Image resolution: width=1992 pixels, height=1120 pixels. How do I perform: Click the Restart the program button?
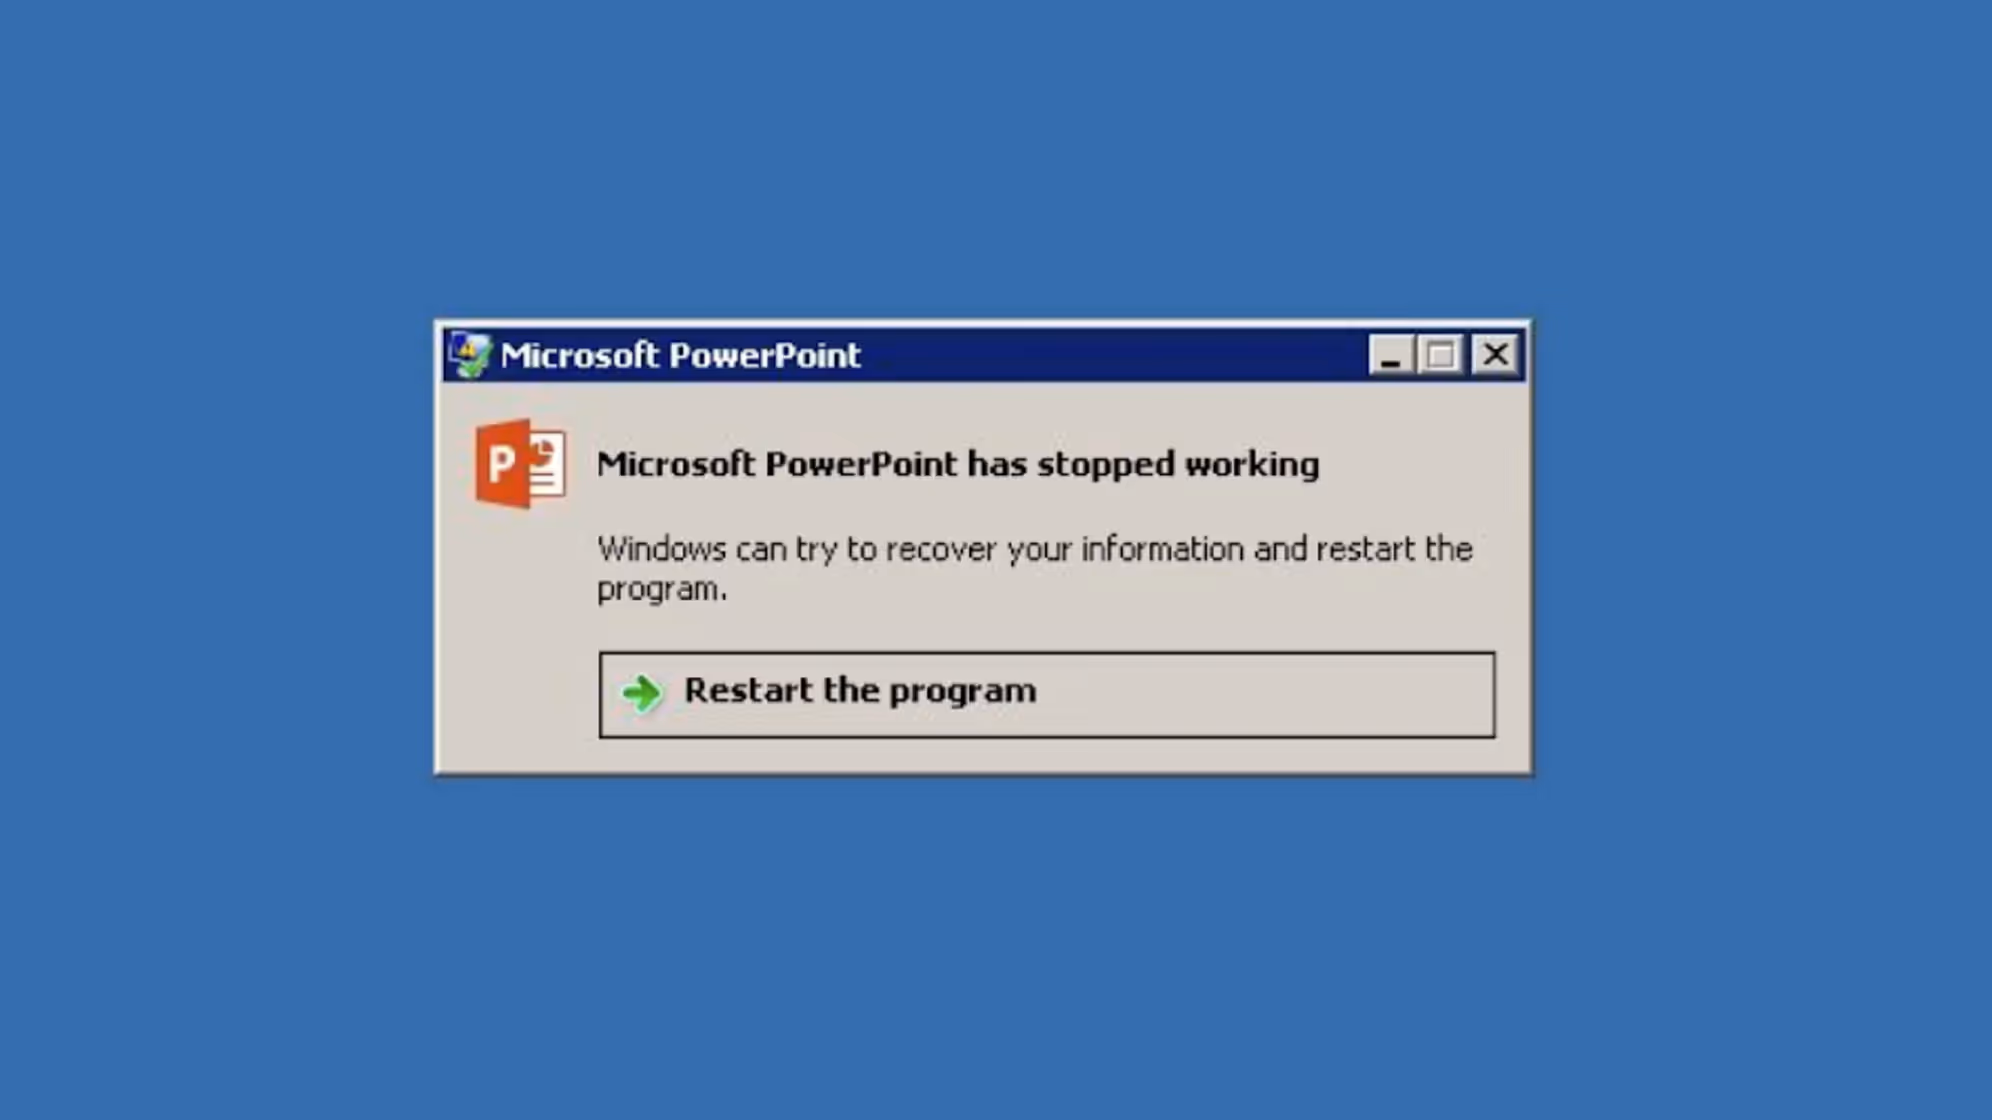point(1047,695)
